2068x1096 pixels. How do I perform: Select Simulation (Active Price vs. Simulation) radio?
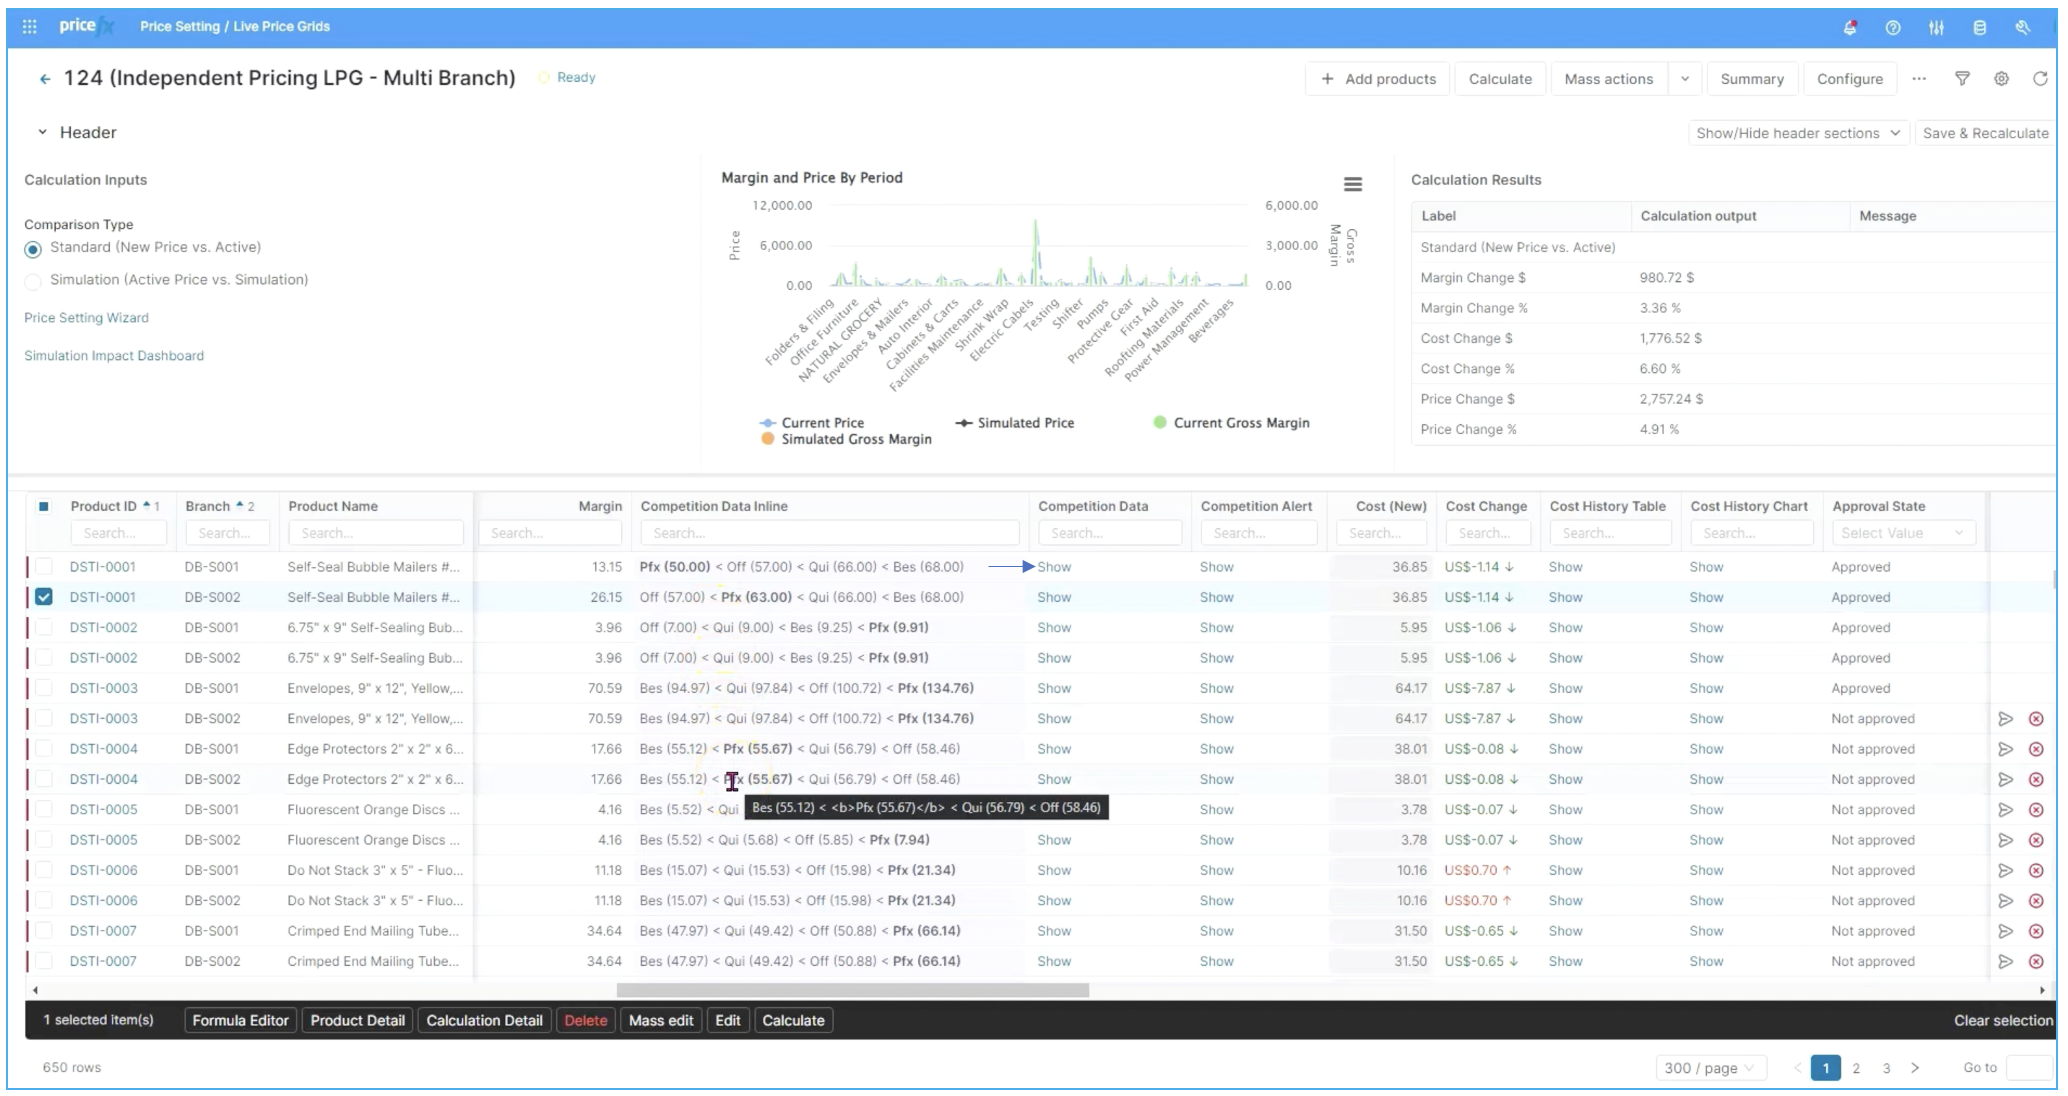tap(33, 281)
